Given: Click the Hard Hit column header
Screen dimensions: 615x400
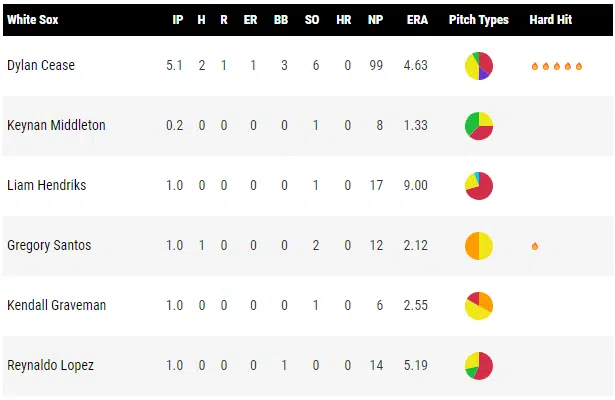Looking at the screenshot, I should (551, 19).
